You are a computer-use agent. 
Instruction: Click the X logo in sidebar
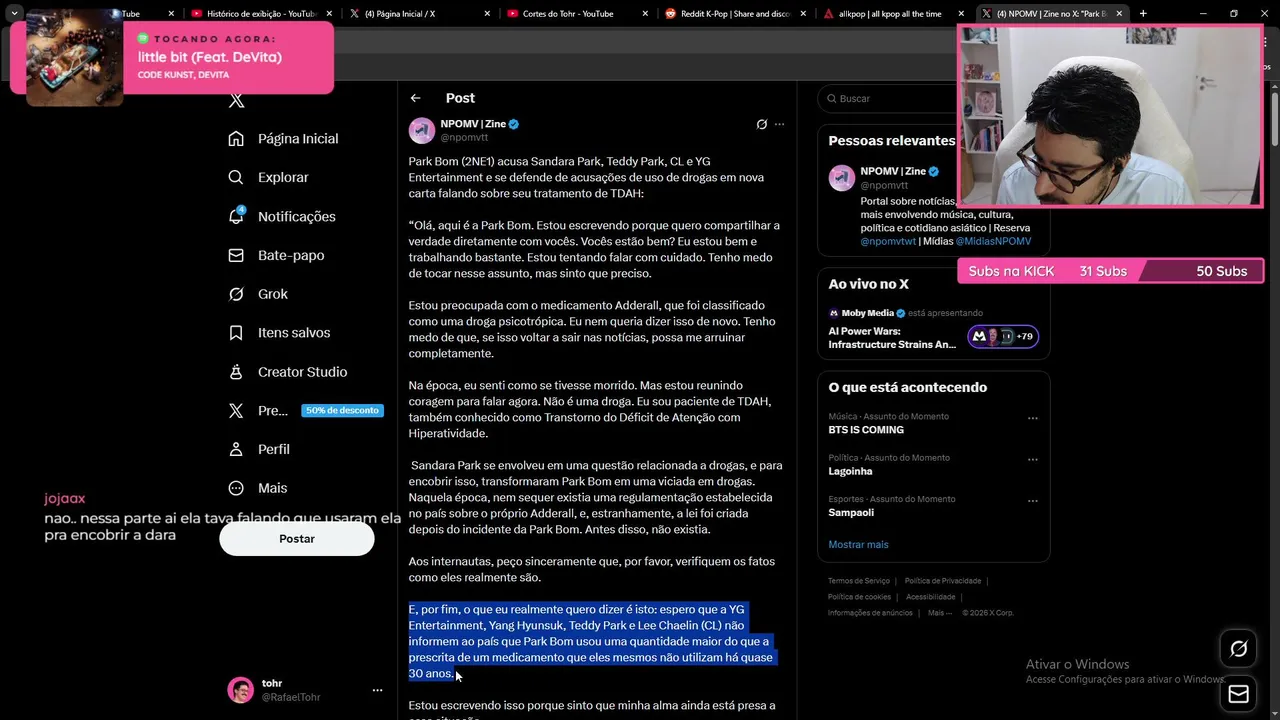coord(236,100)
